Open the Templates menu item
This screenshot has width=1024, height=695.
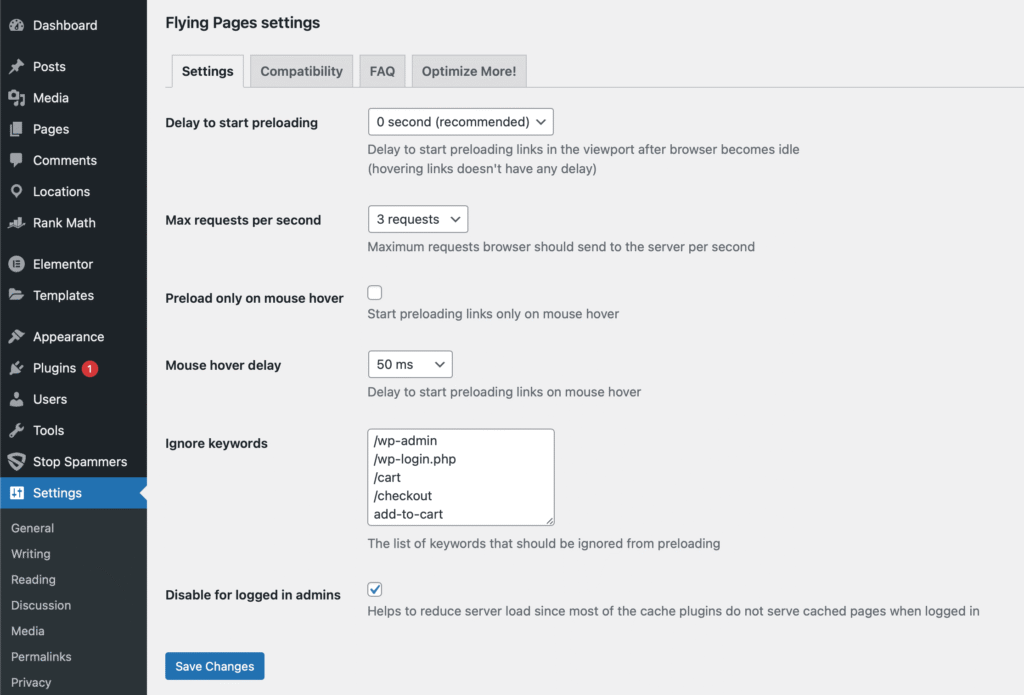pyautogui.click(x=73, y=295)
